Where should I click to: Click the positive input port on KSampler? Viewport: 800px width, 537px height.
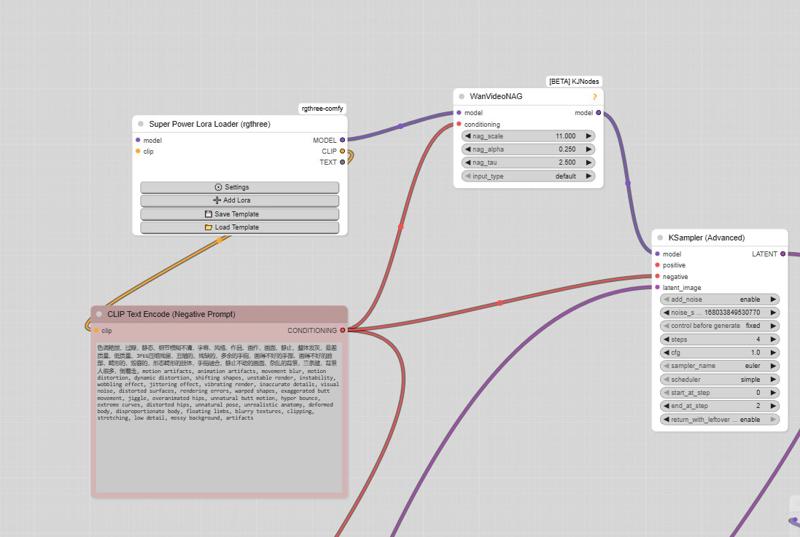[657, 265]
